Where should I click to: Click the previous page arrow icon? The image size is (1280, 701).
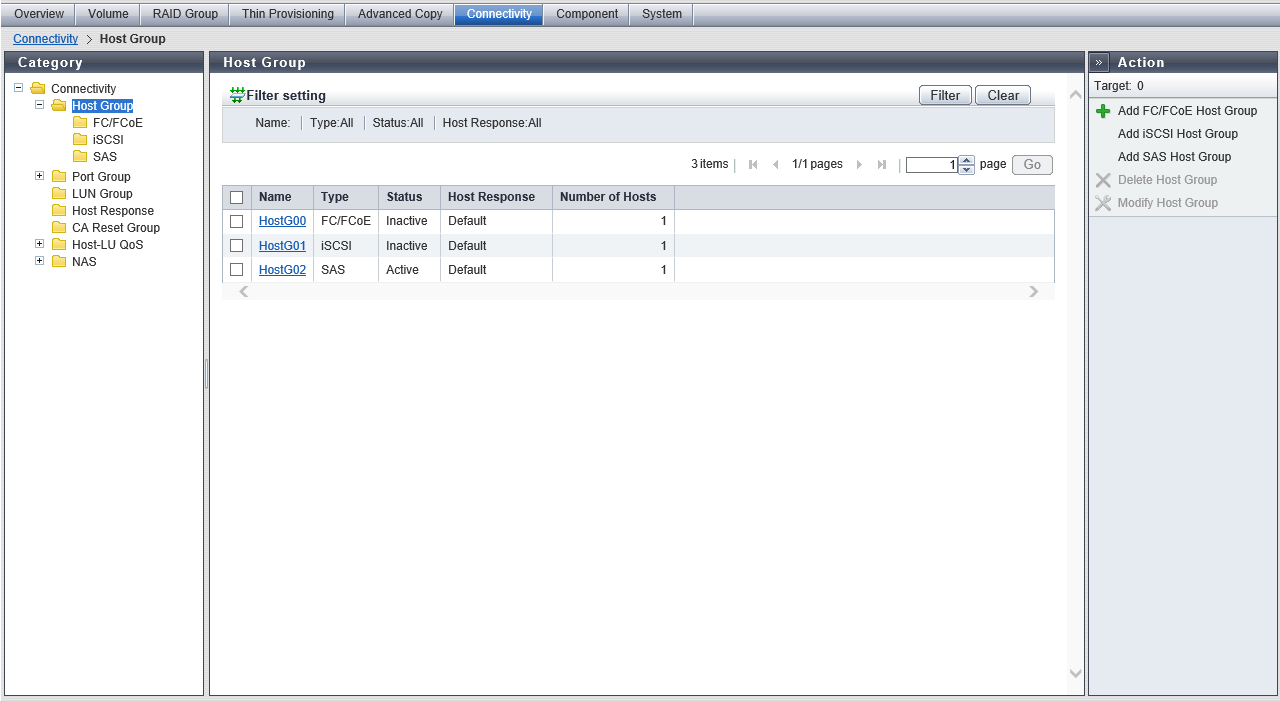click(775, 165)
